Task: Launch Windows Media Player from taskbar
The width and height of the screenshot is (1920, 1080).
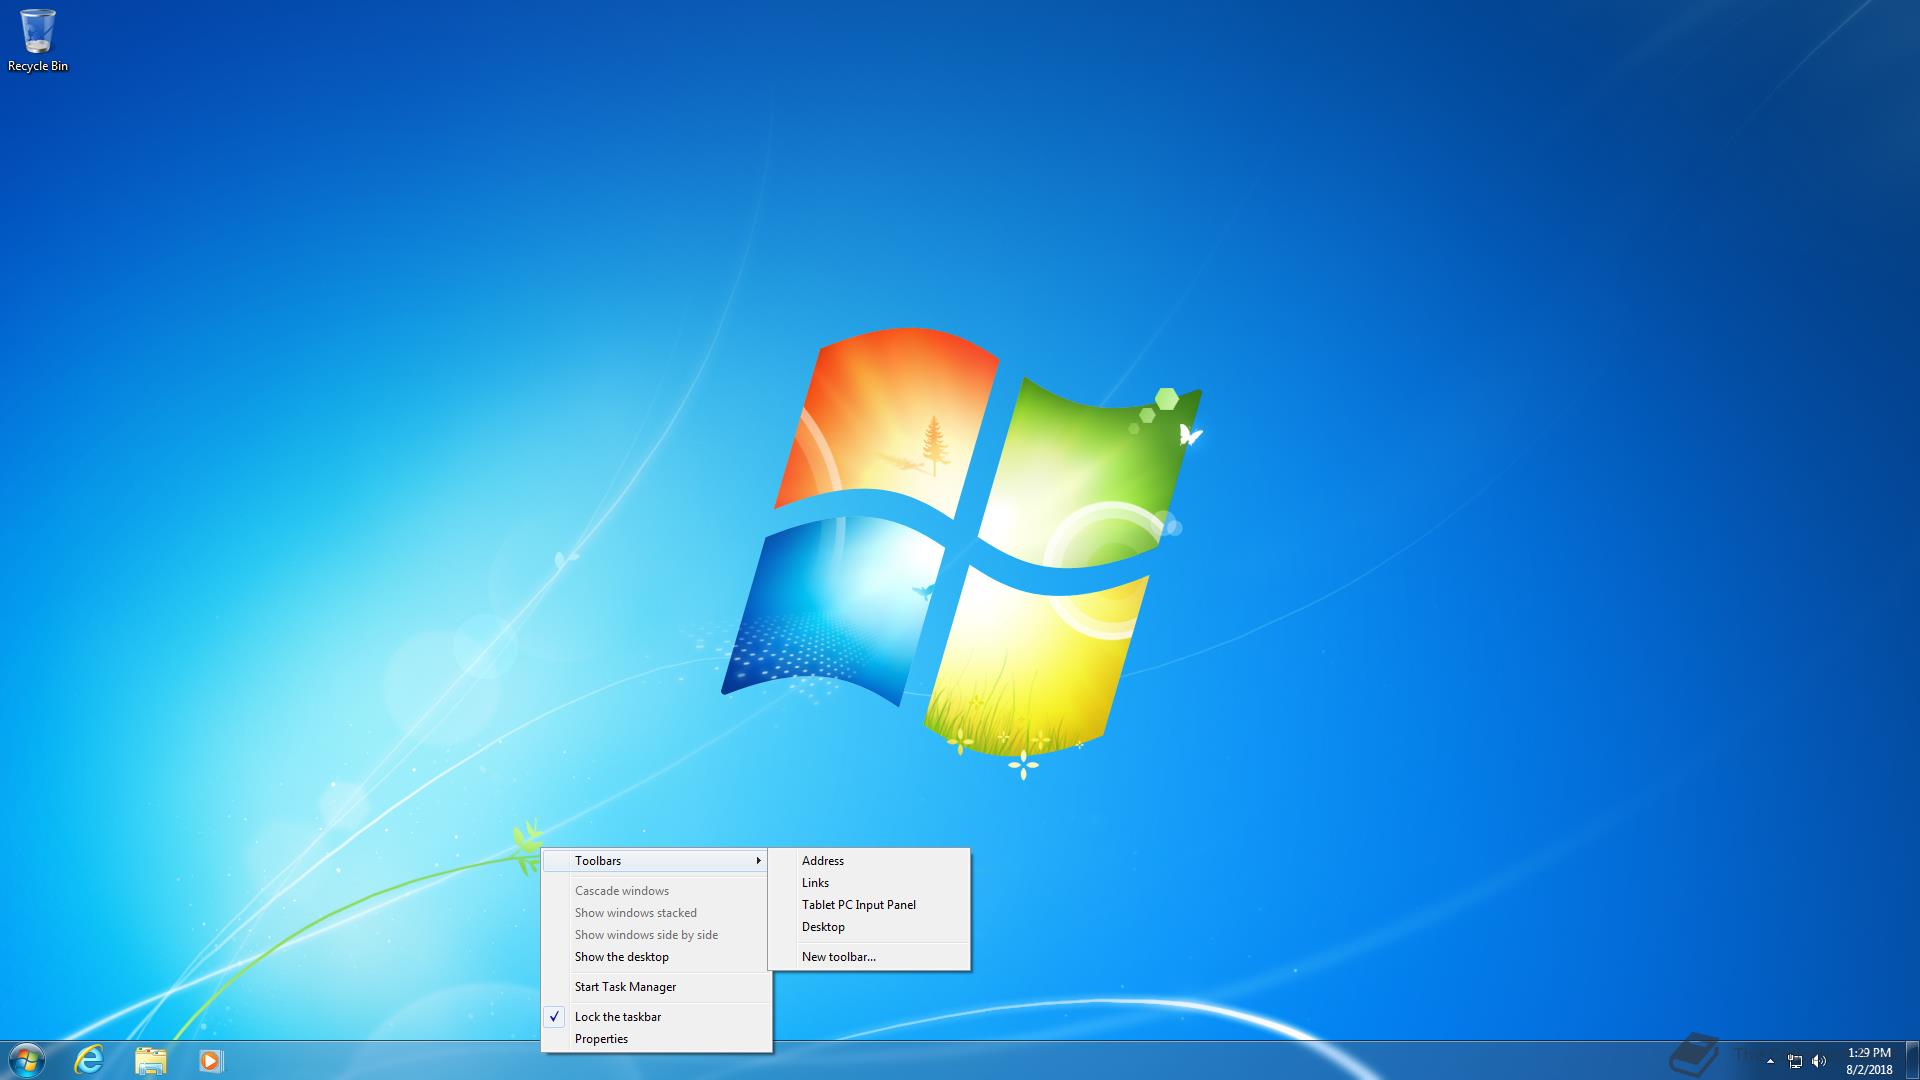Action: (210, 1060)
